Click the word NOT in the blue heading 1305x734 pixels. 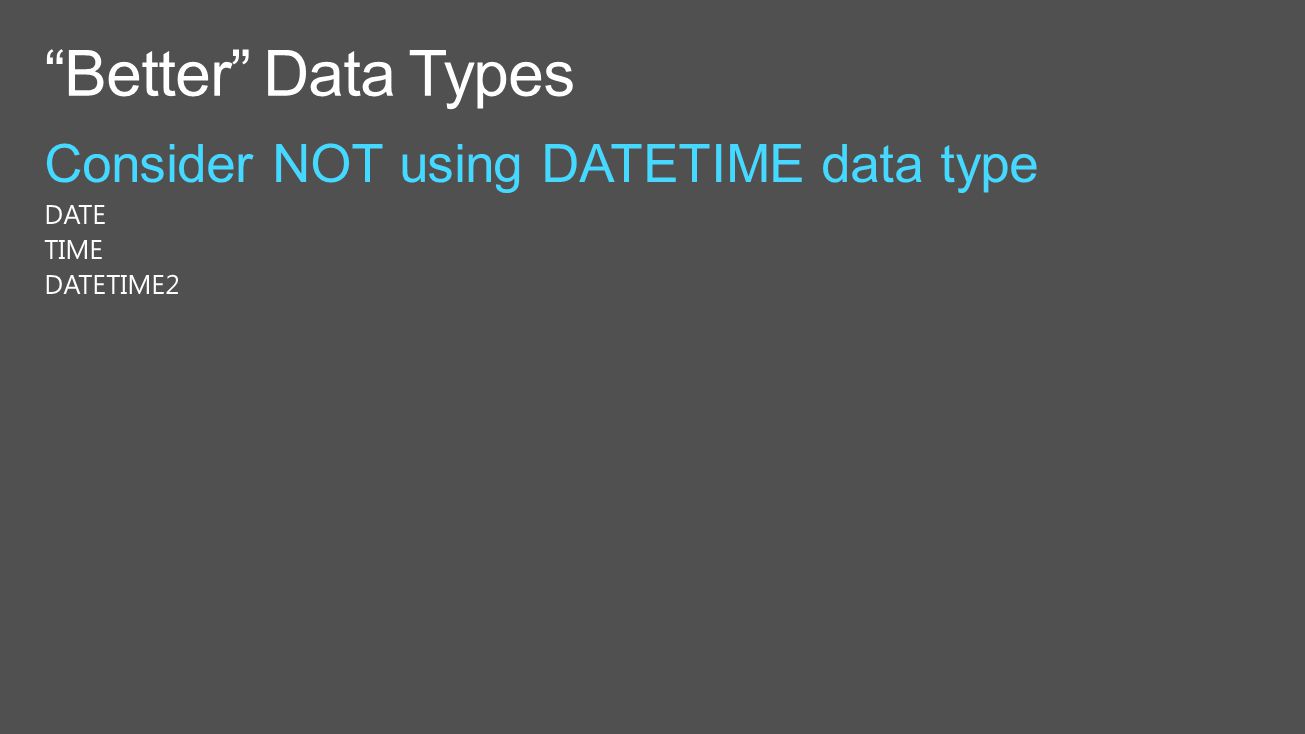[x=327, y=164]
